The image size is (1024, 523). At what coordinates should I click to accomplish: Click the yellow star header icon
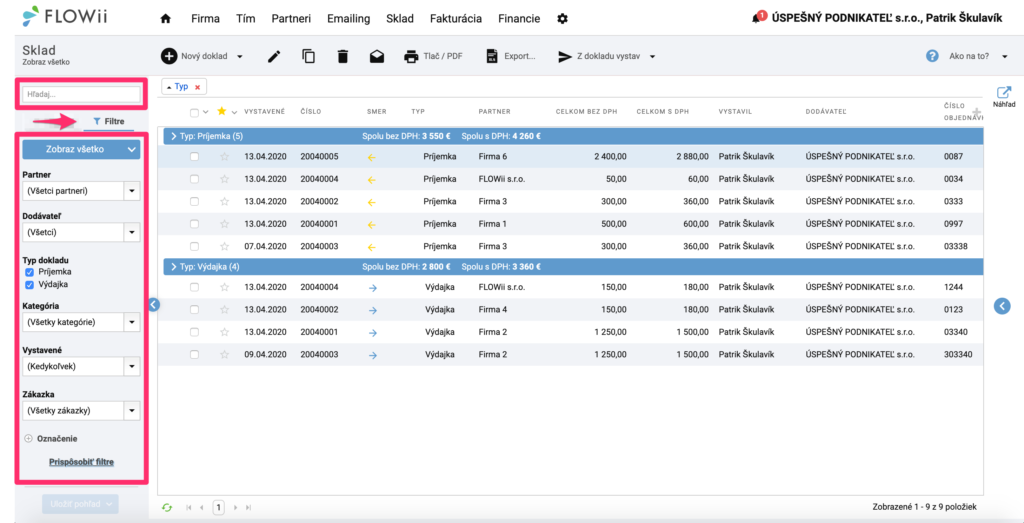(x=221, y=111)
